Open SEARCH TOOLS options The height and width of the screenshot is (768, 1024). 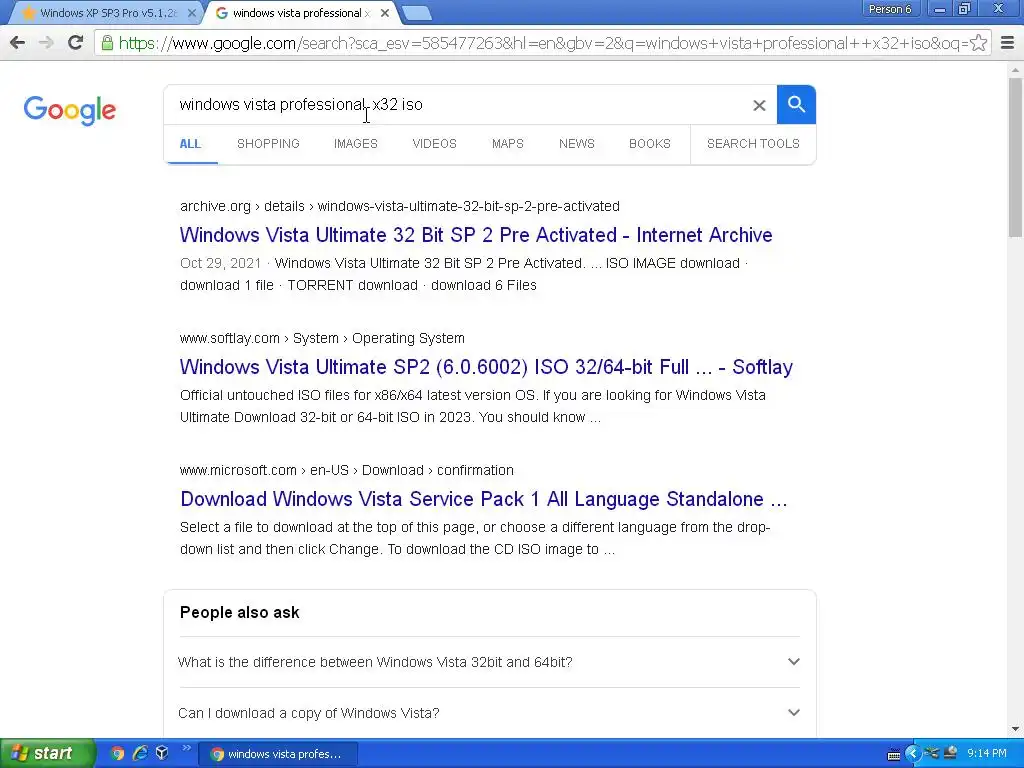pyautogui.click(x=753, y=144)
